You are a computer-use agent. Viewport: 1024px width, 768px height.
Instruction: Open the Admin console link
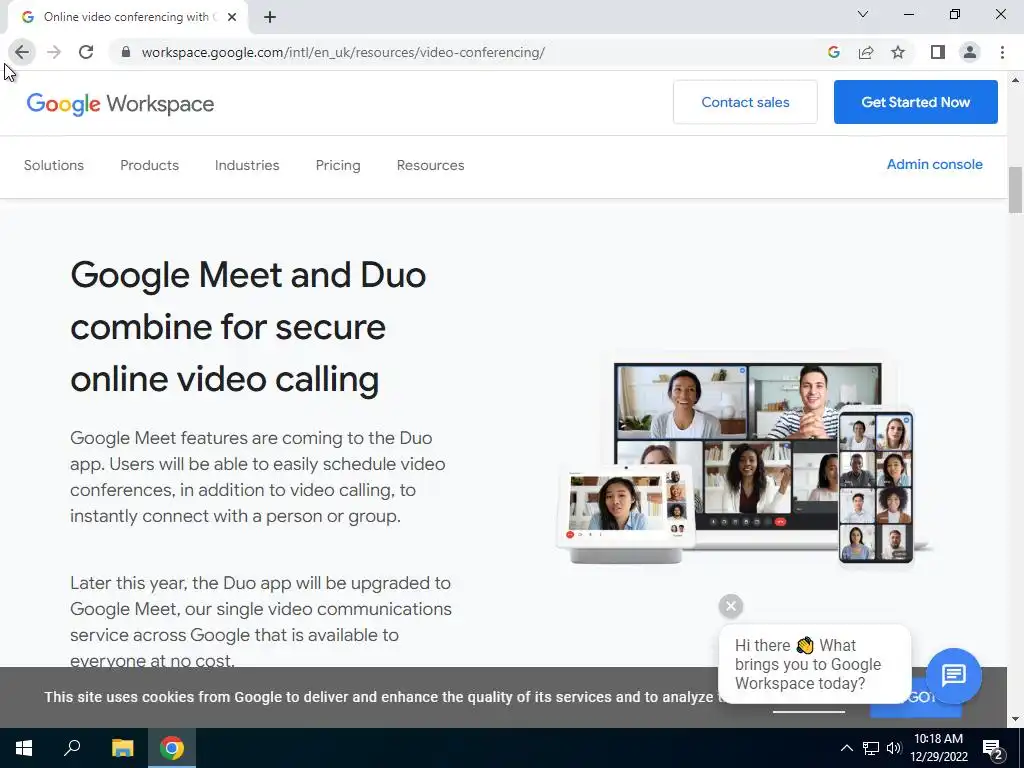click(935, 165)
